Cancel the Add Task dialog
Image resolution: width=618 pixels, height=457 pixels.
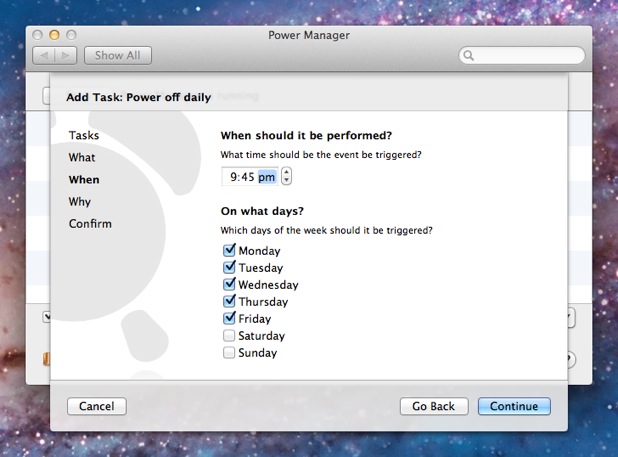[97, 406]
